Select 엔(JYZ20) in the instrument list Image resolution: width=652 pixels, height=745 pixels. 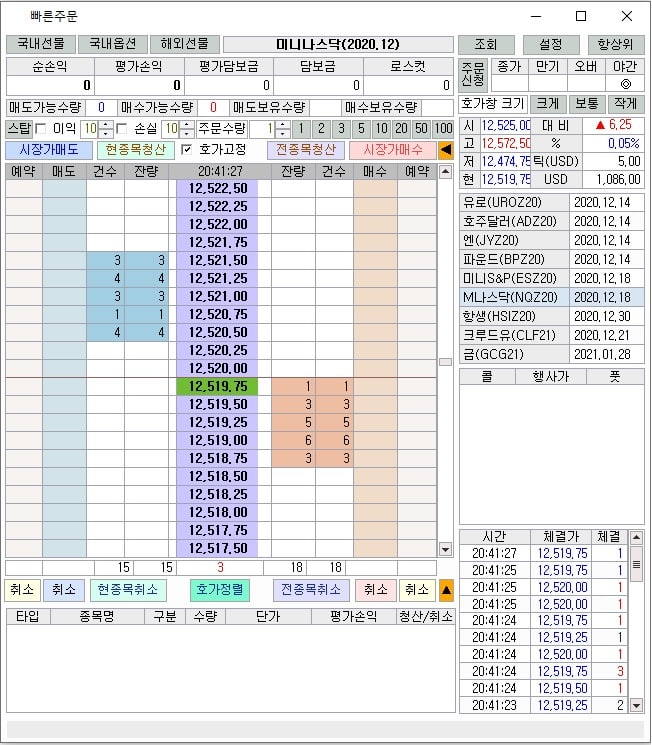pyautogui.click(x=514, y=241)
